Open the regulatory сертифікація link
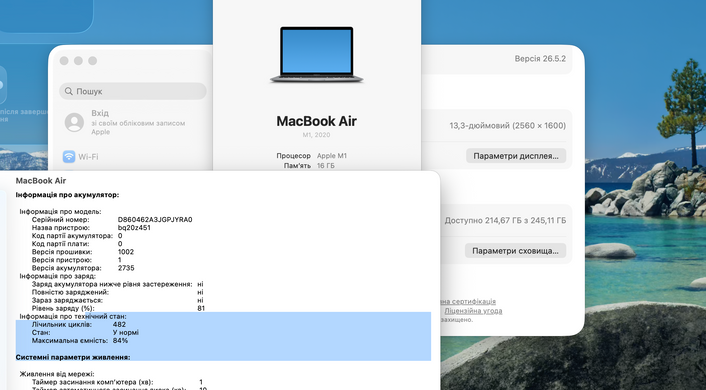This screenshot has width=706, height=390. pyautogui.click(x=468, y=301)
